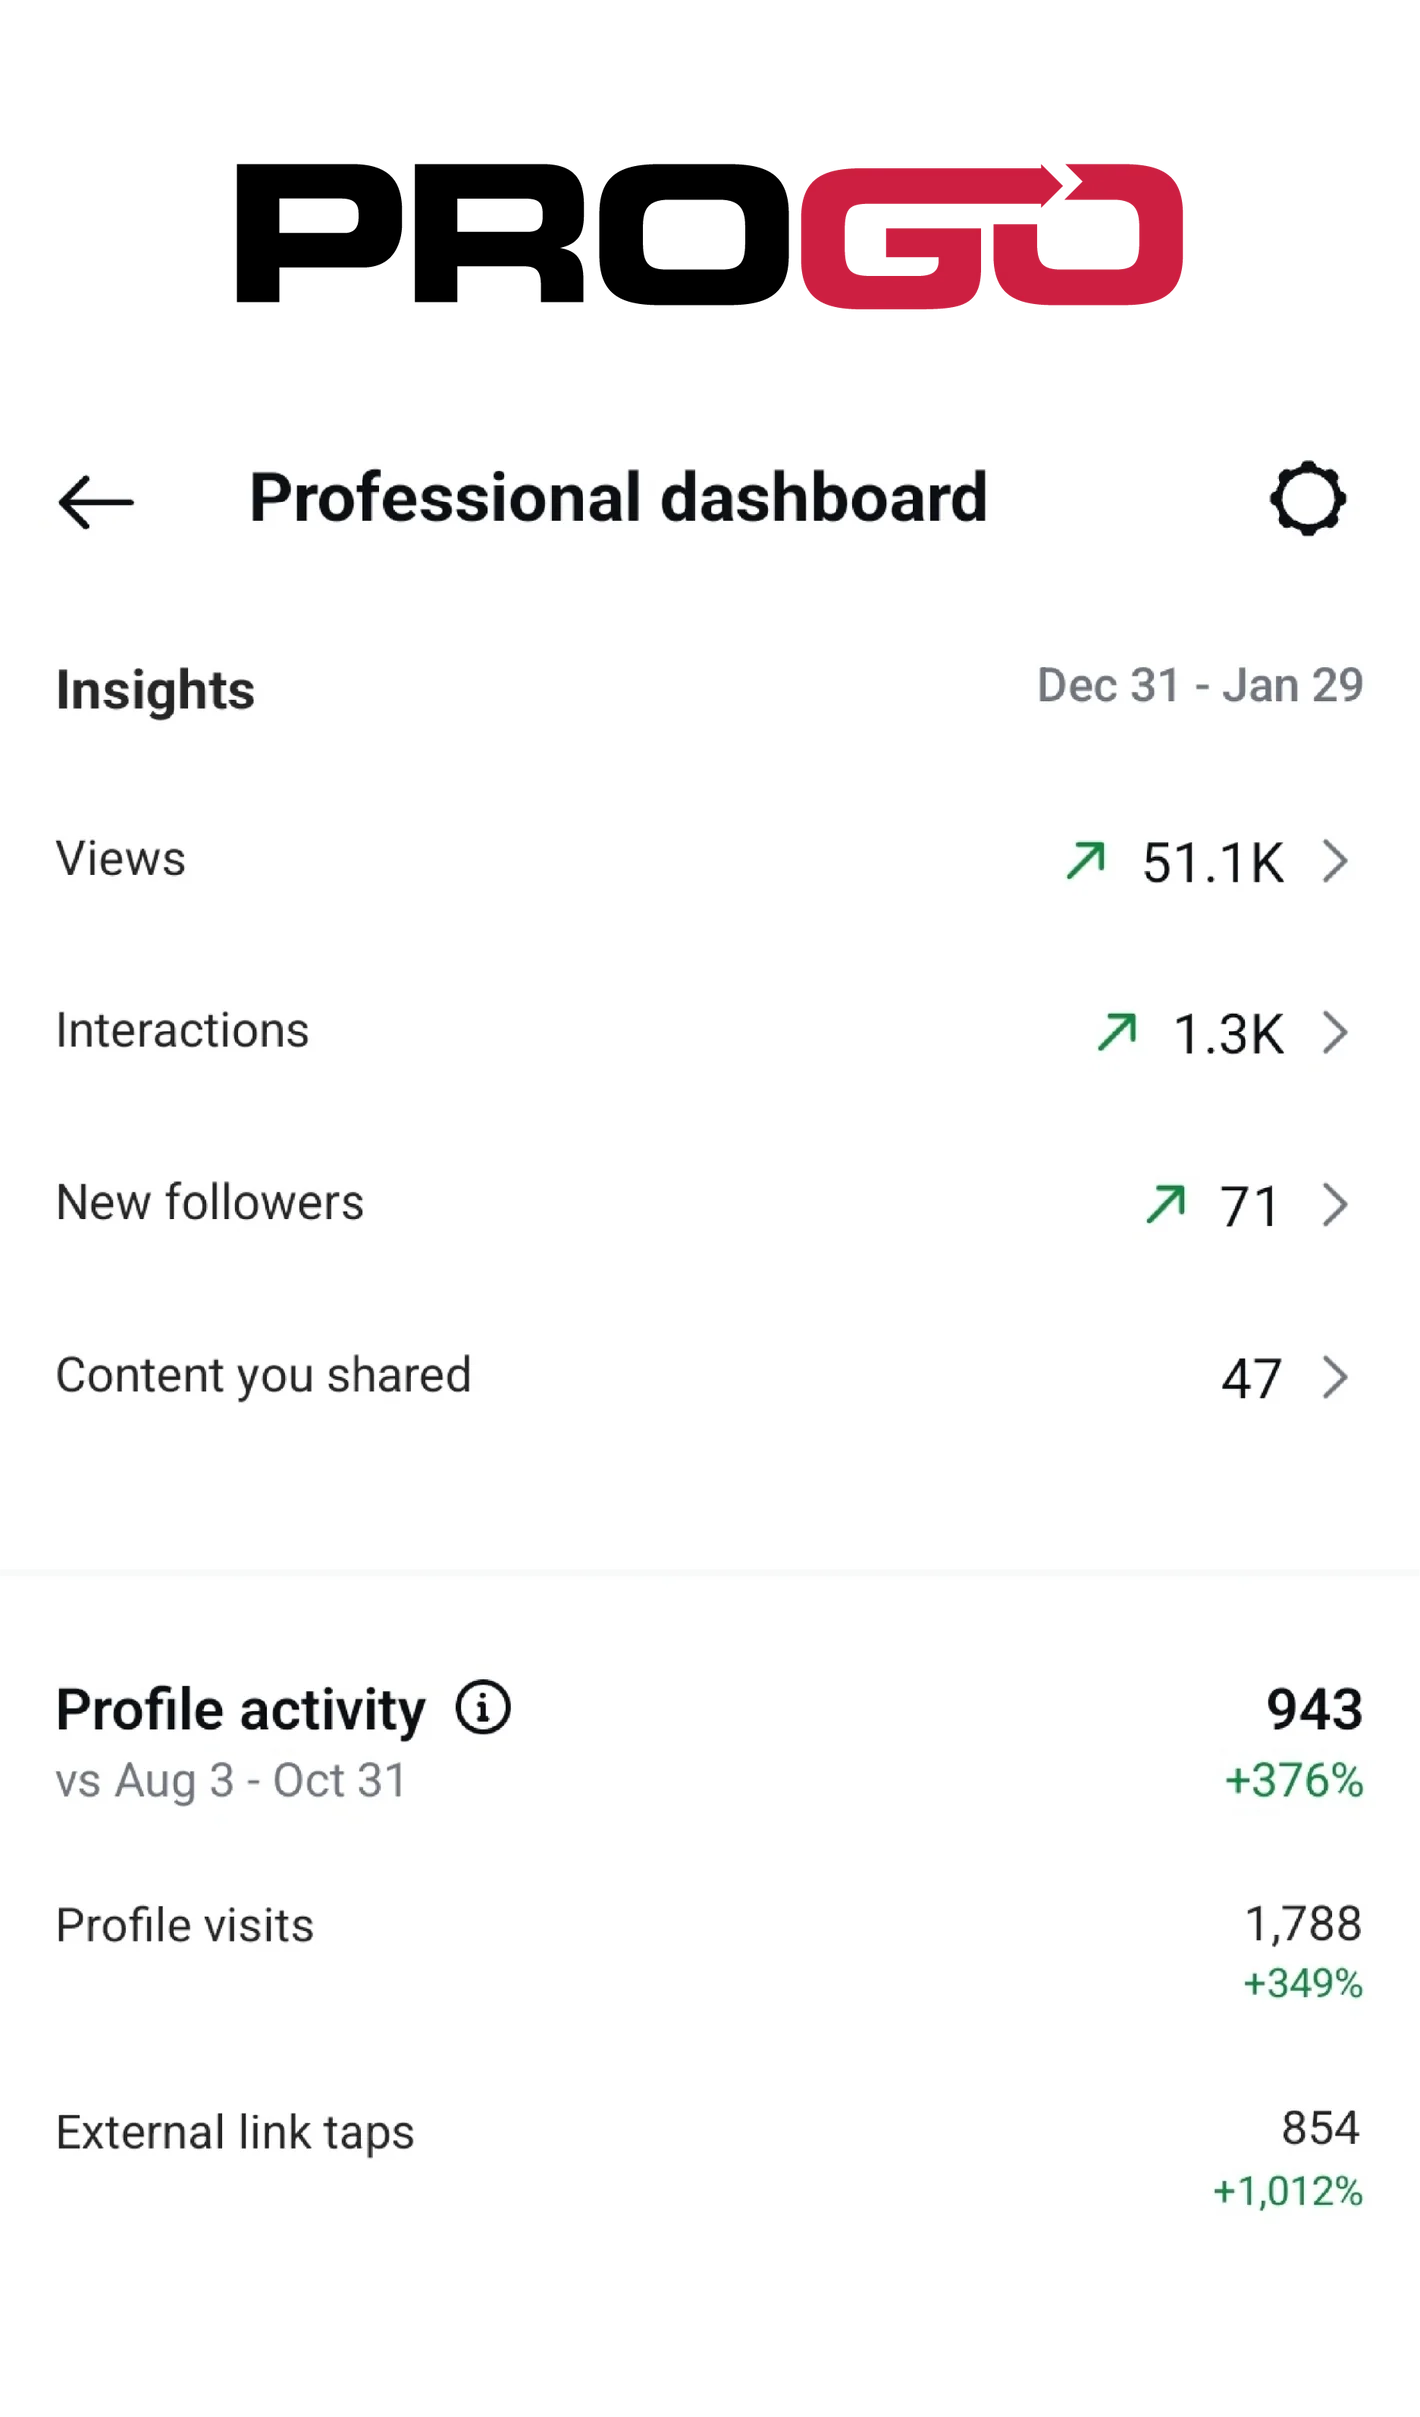
Task: Open the New followers label
Action: [210, 1203]
